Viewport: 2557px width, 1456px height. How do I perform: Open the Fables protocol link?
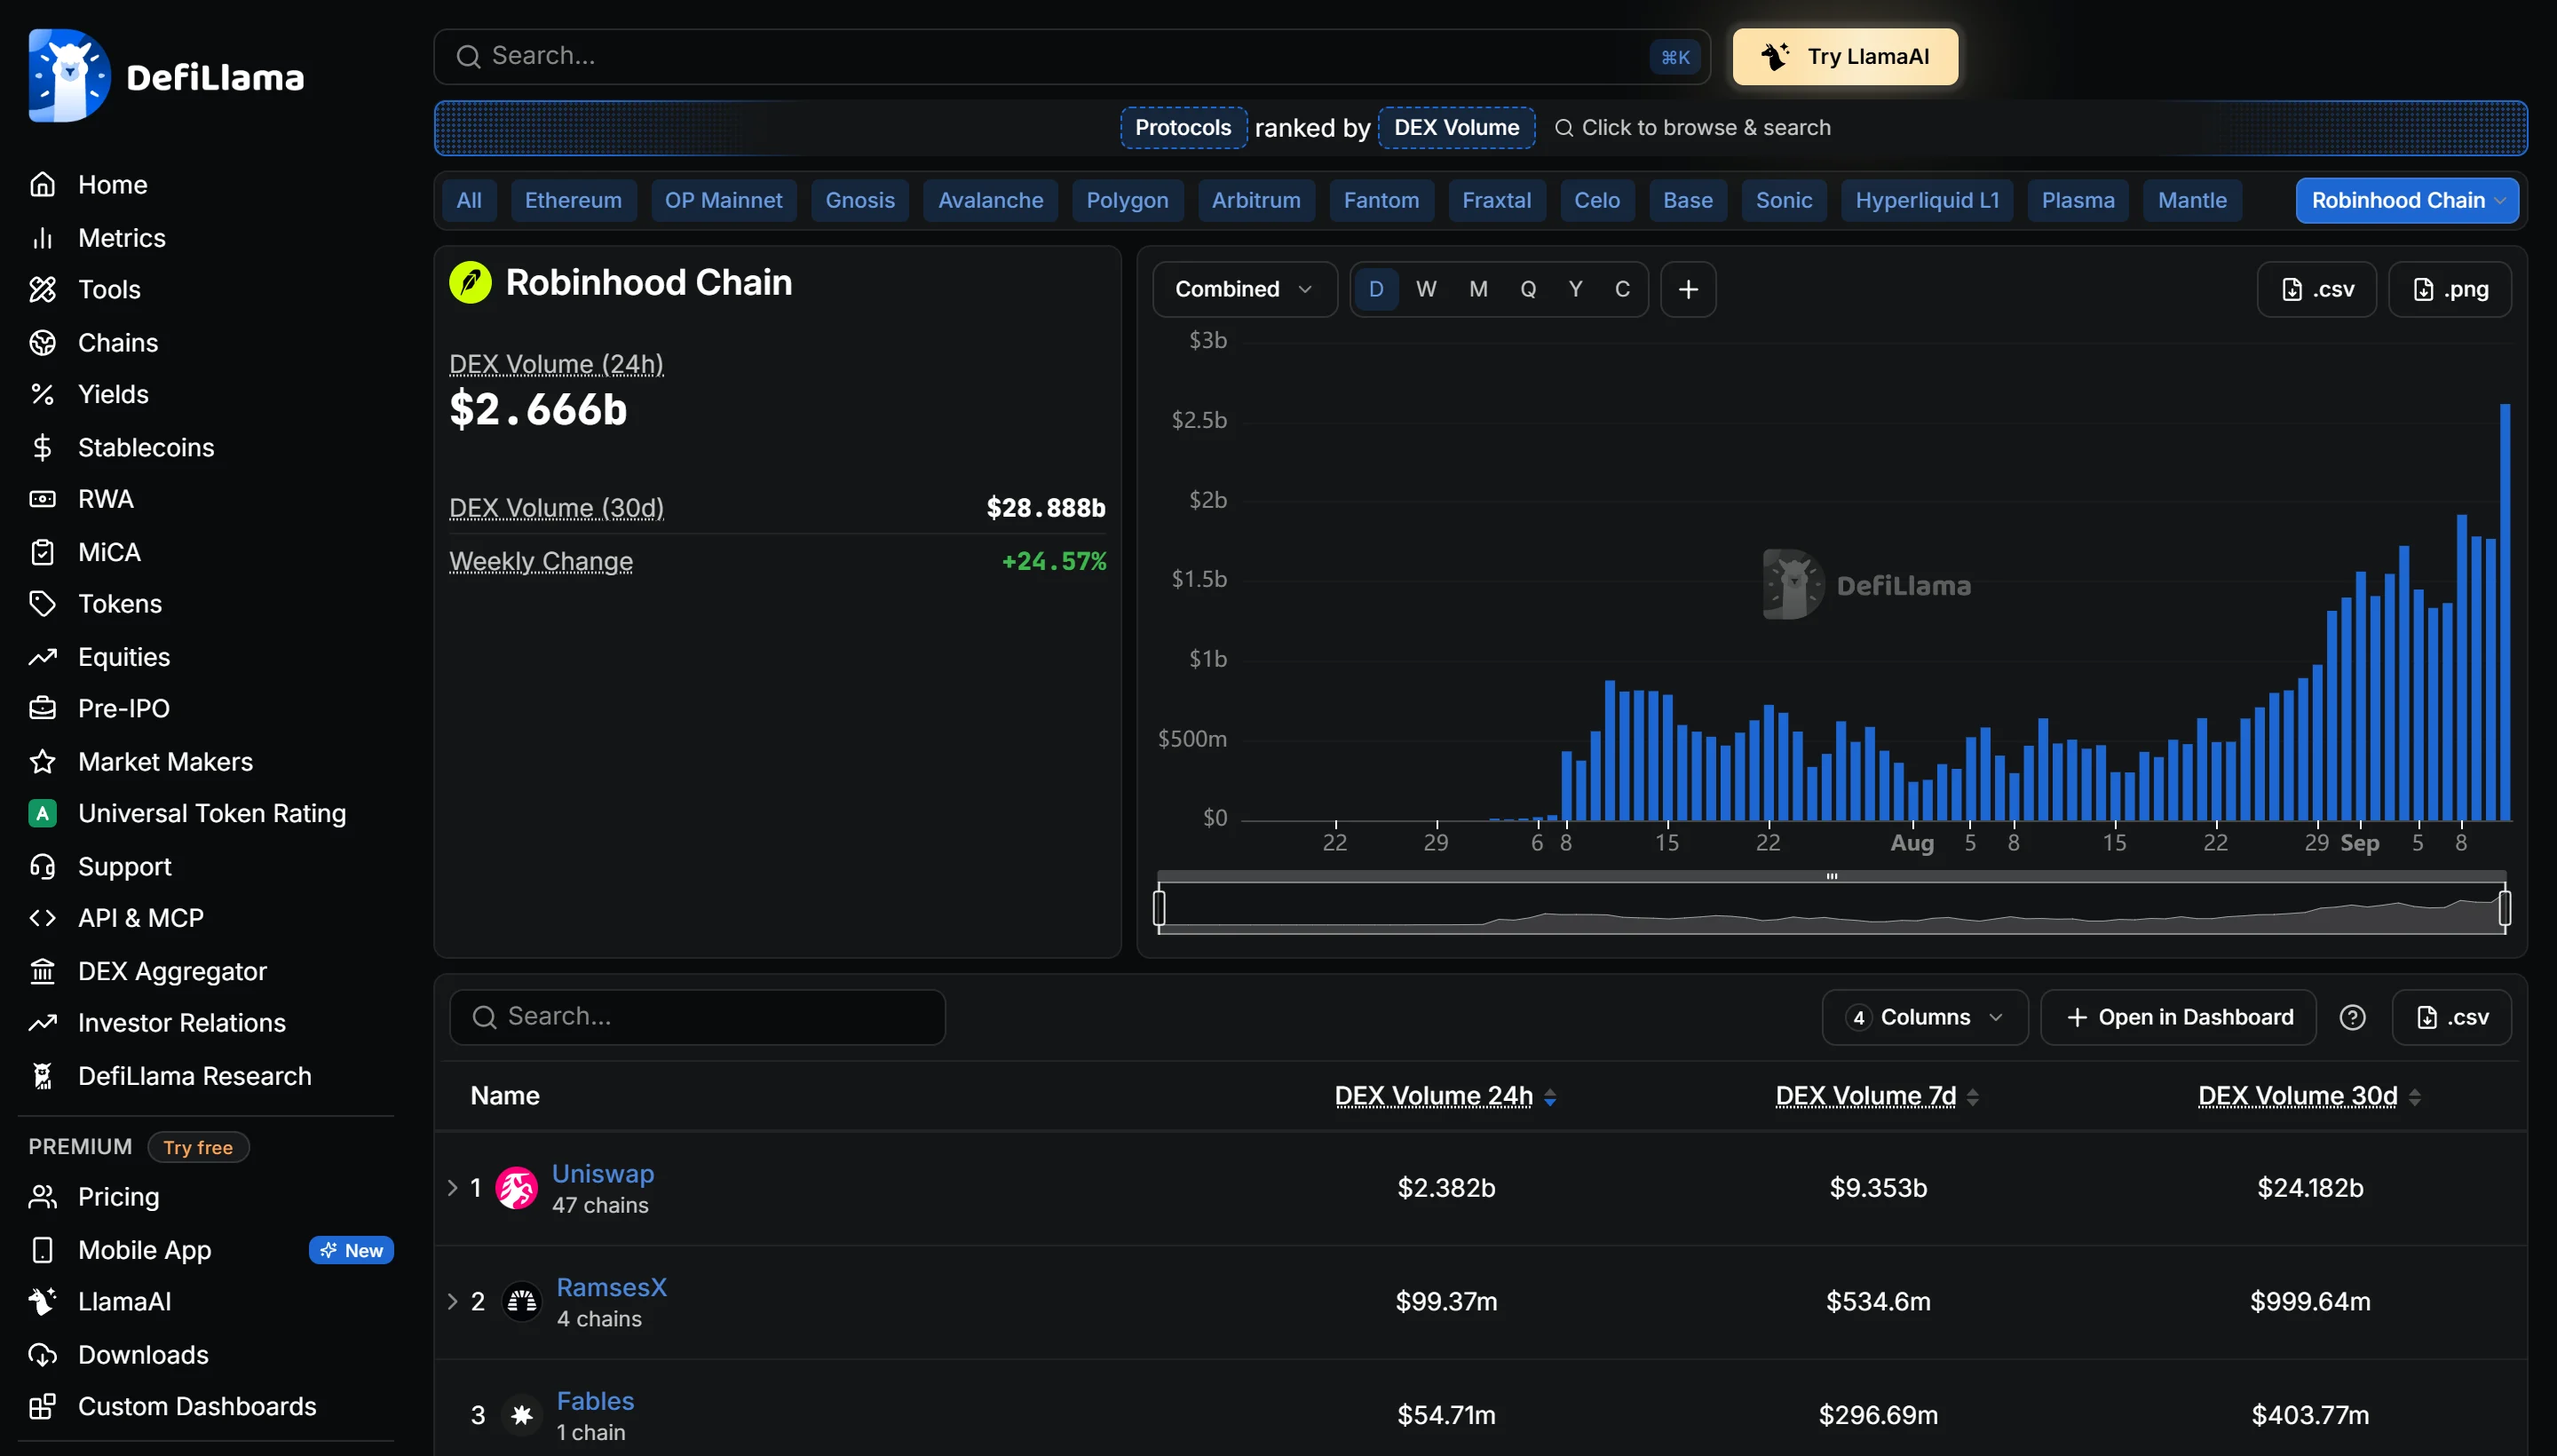pyautogui.click(x=595, y=1402)
